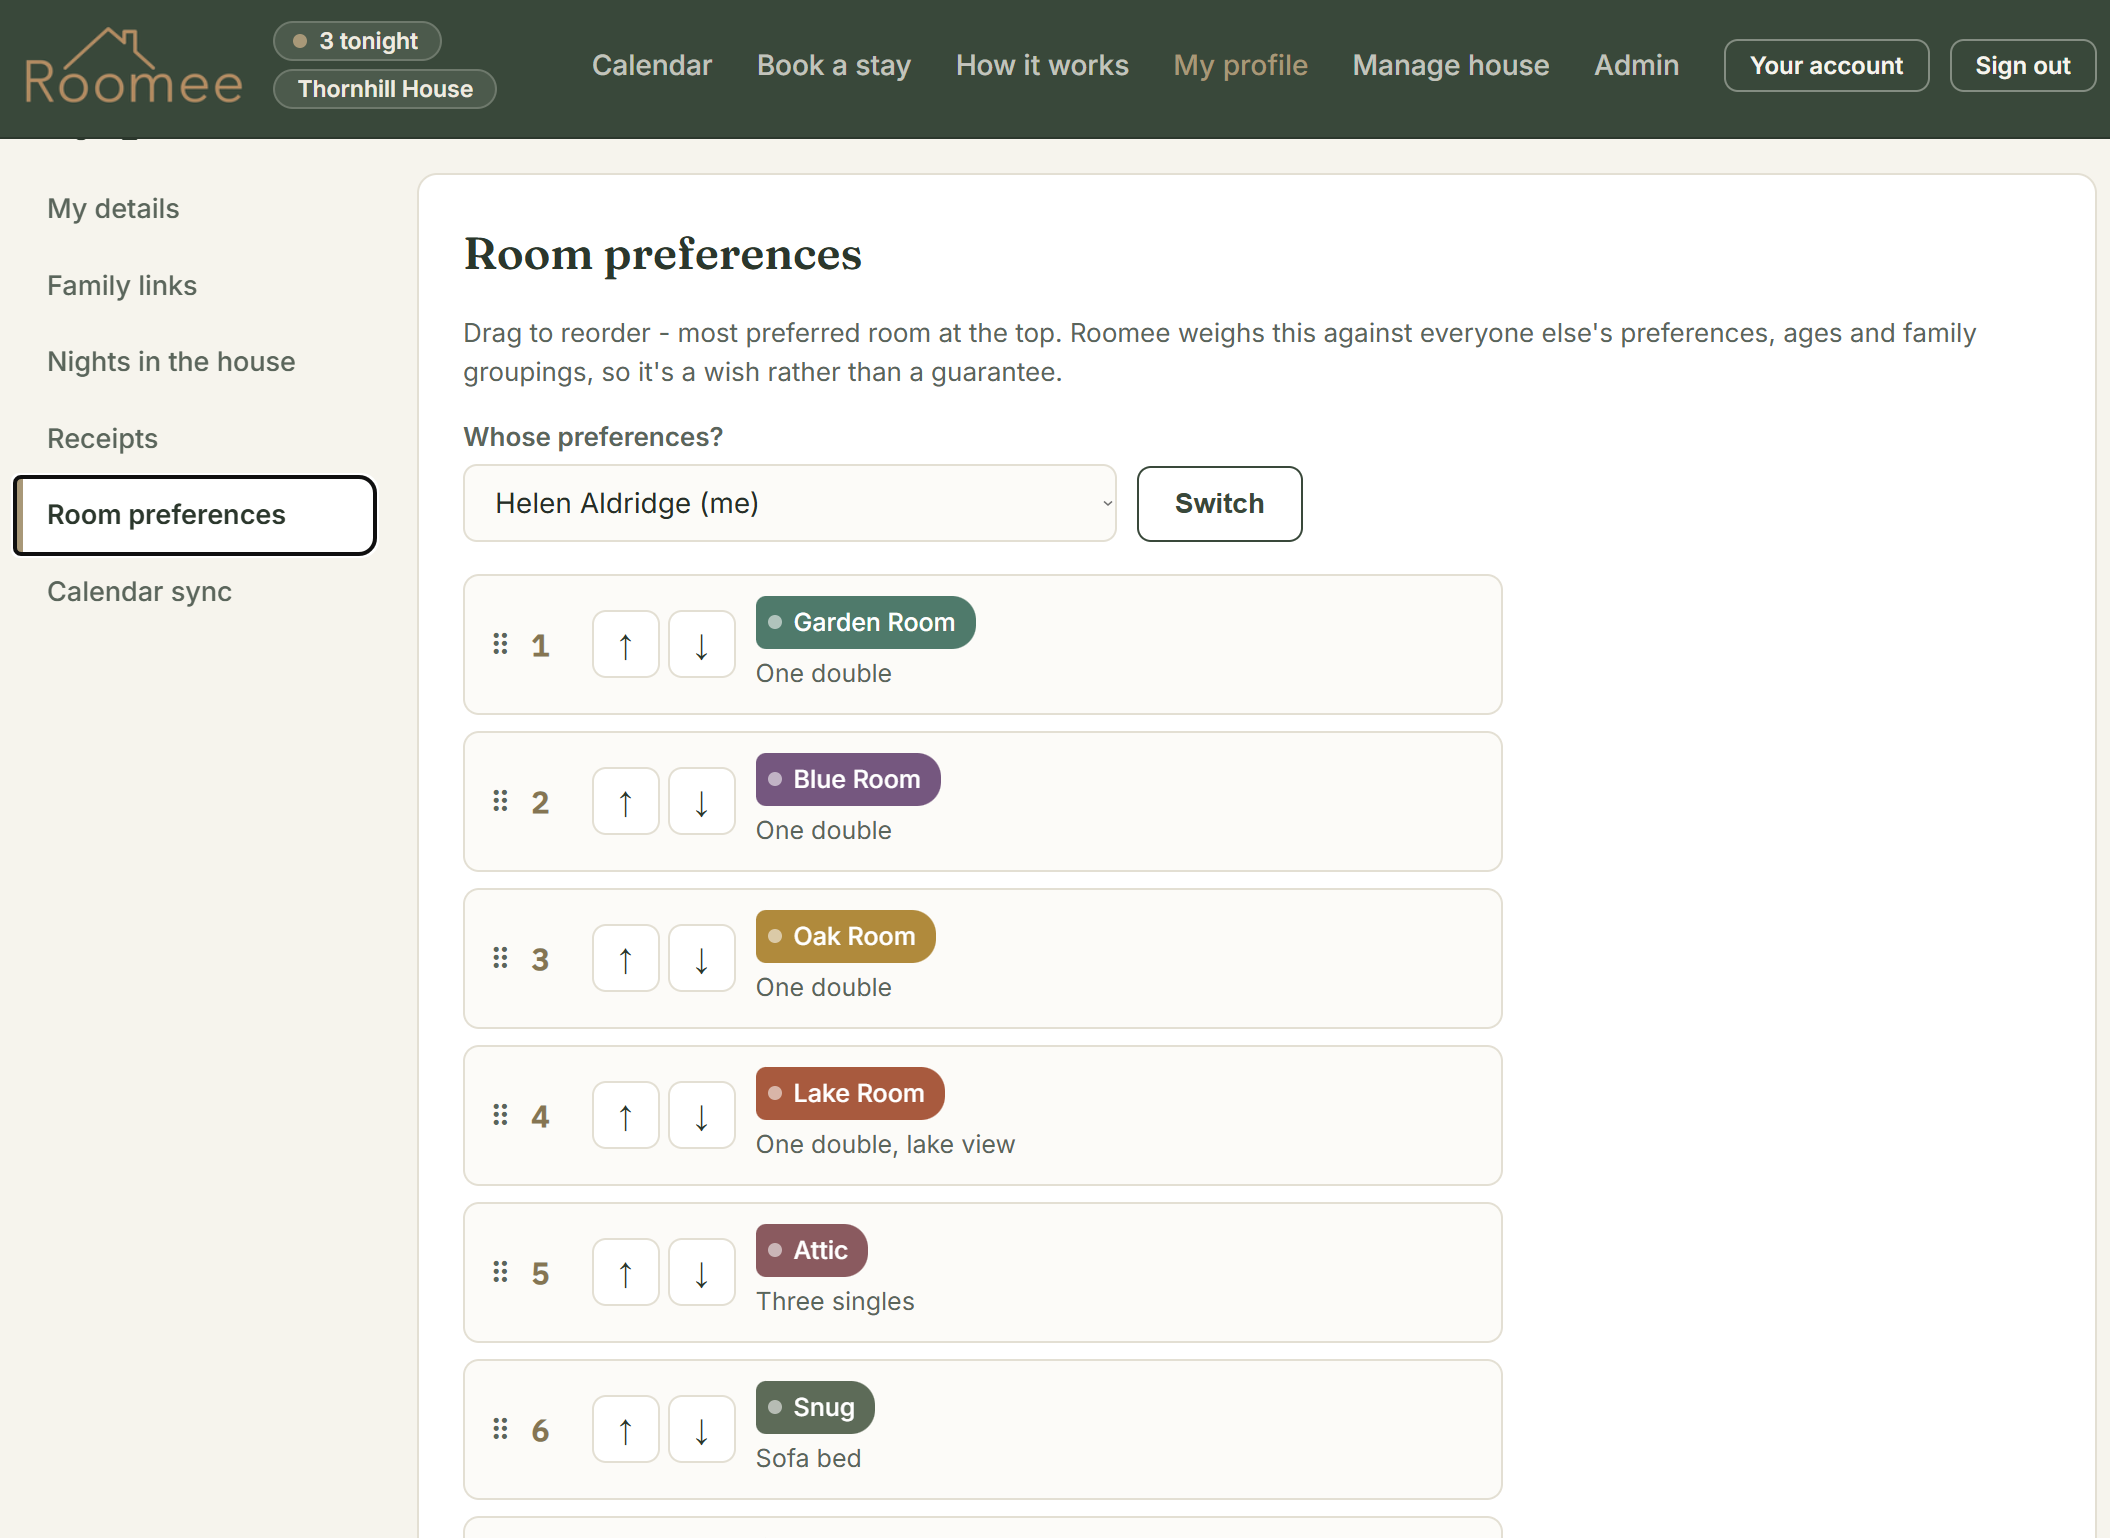The height and width of the screenshot is (1538, 2110).
Task: Click the 3 tonight status pill
Action: [x=357, y=41]
